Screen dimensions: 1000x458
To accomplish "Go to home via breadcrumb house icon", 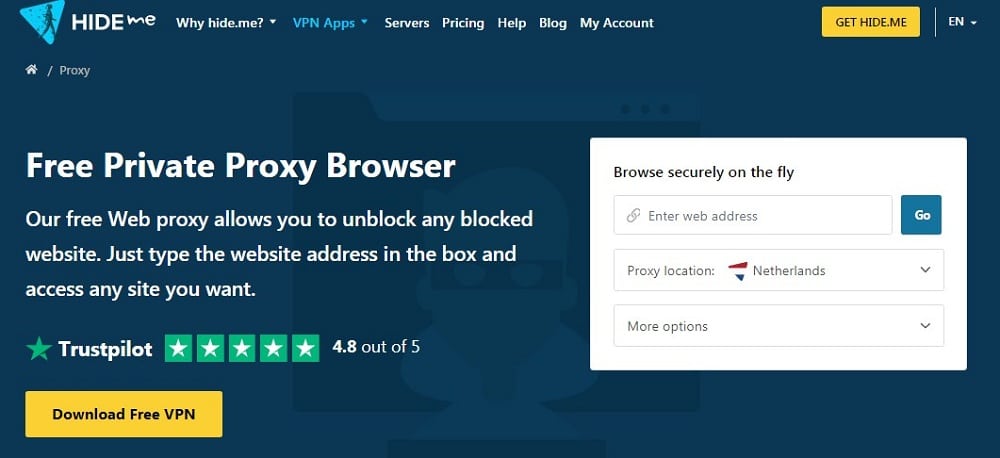I will (x=31, y=70).
